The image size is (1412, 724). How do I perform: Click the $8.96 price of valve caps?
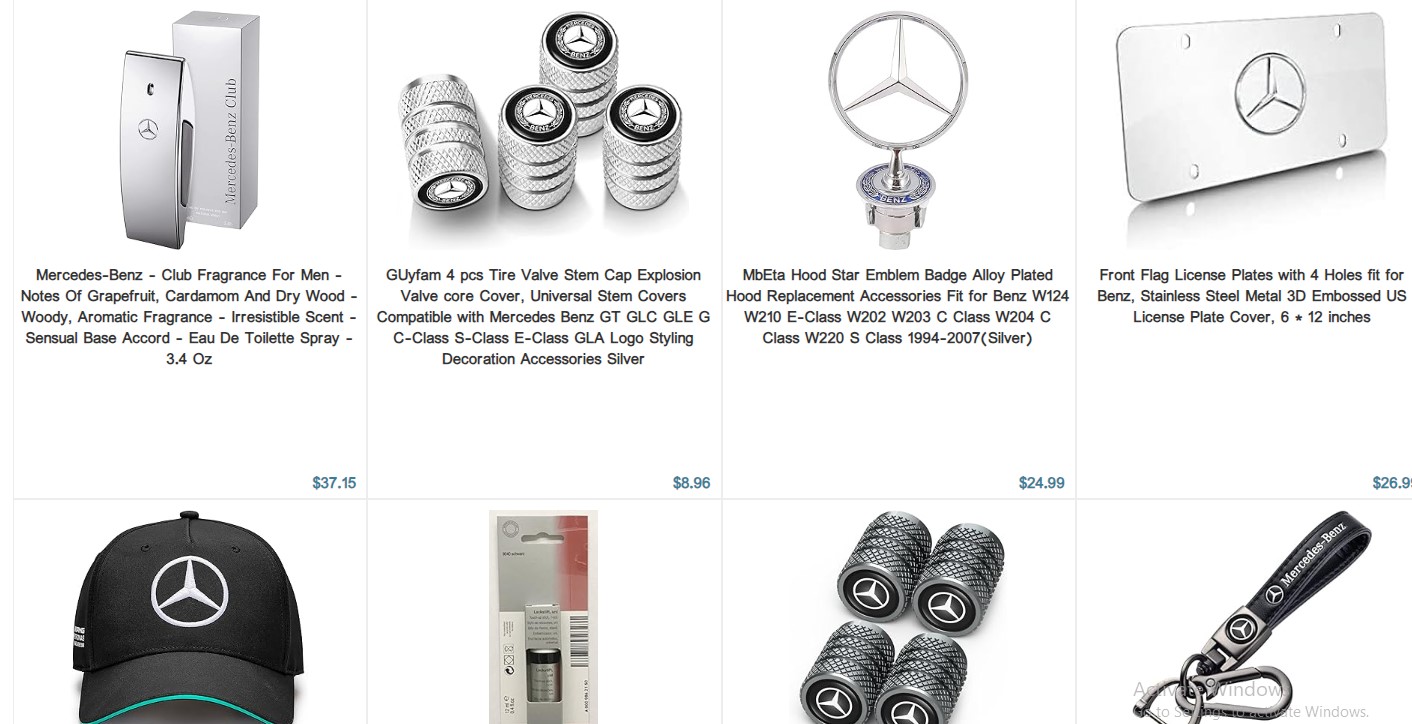pos(691,483)
